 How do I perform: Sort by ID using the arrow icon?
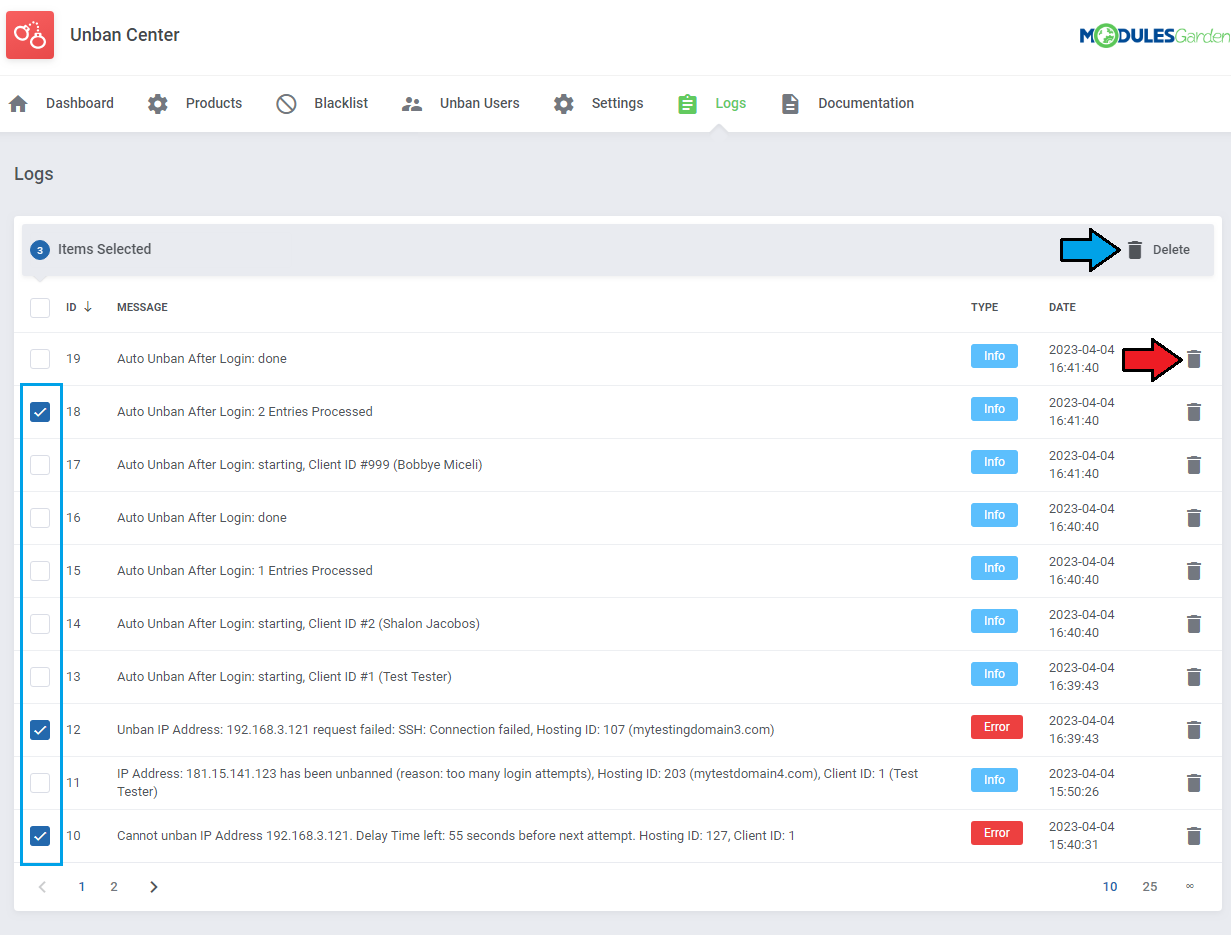88,307
